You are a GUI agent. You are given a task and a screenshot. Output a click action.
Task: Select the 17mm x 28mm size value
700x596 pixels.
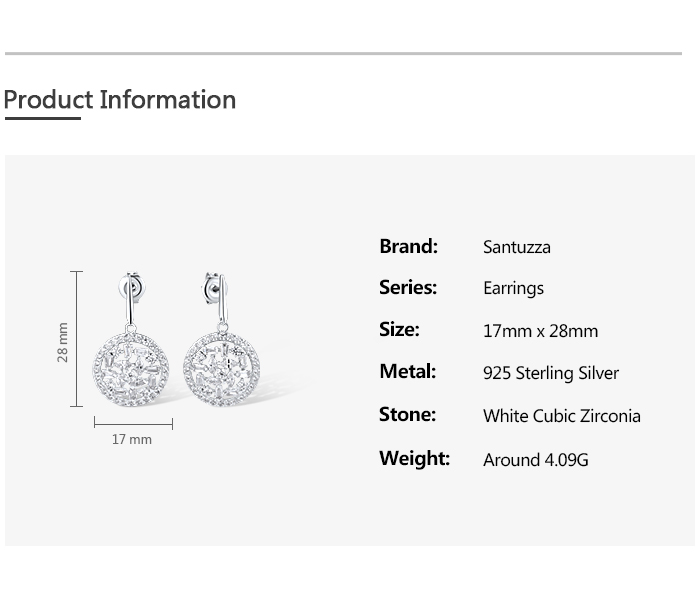pyautogui.click(x=540, y=331)
